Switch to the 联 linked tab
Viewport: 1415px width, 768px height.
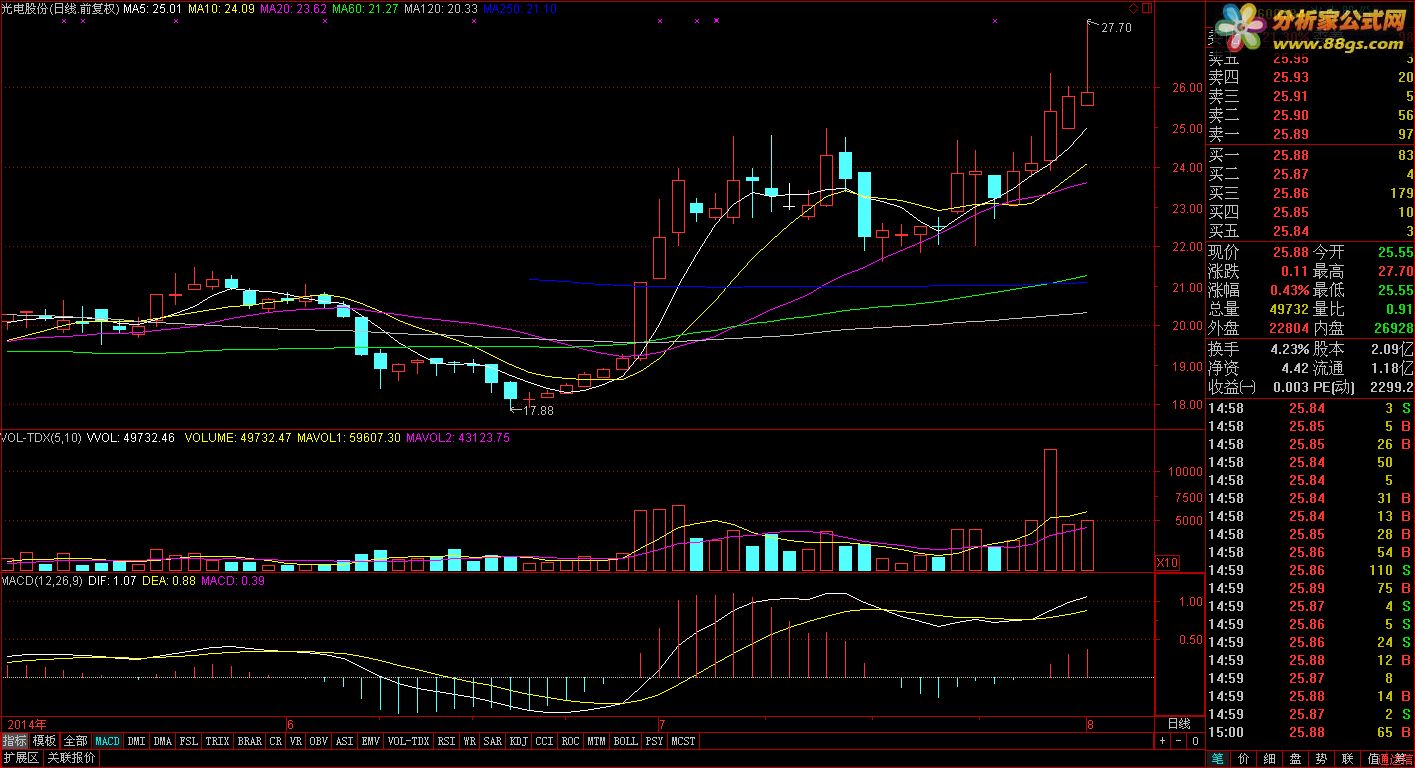[1347, 758]
